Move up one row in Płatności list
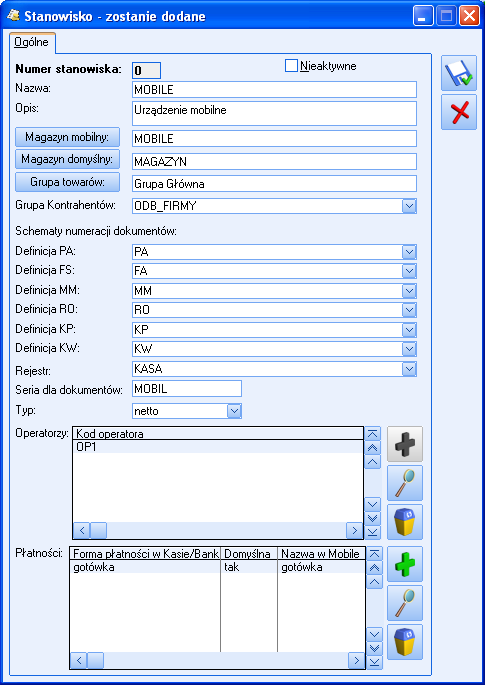Viewport: 485px width, 685px height. click(x=374, y=581)
